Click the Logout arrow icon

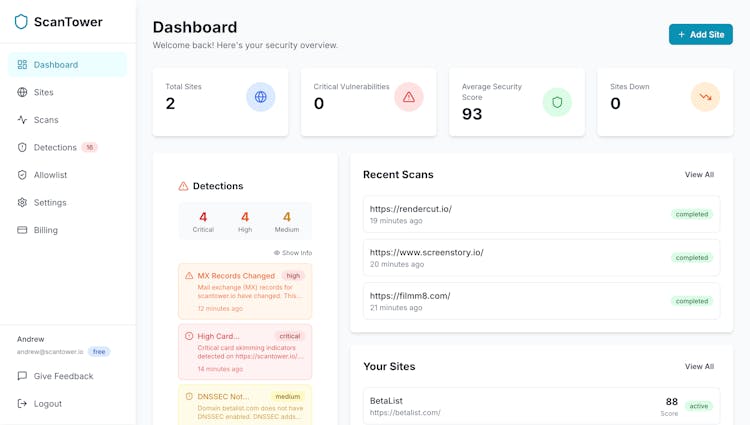[22, 404]
